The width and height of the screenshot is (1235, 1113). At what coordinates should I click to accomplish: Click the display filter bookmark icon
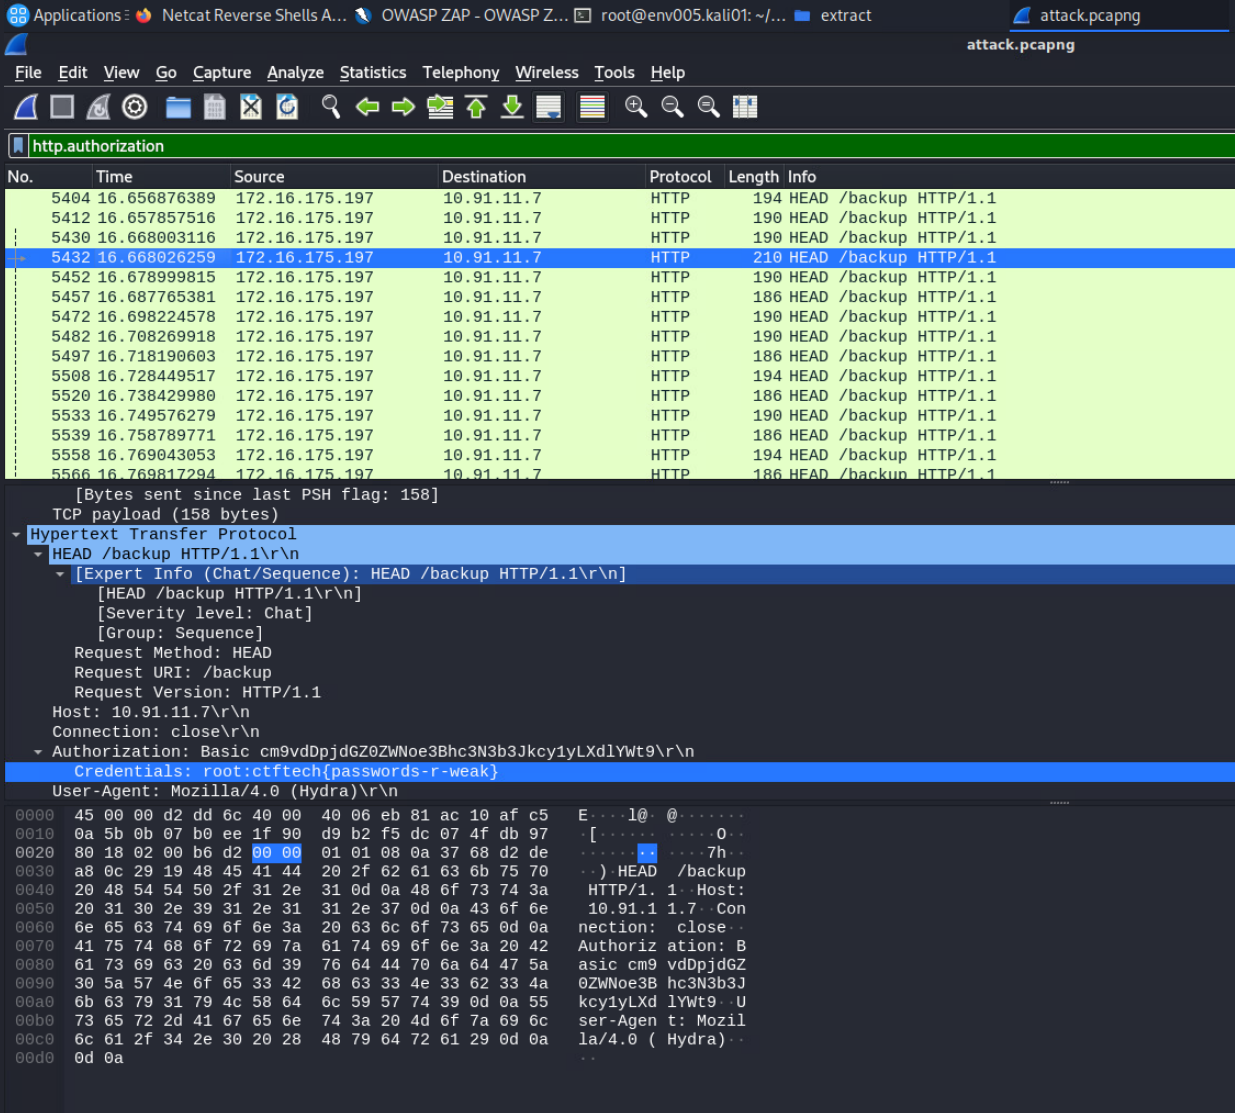coord(17,146)
